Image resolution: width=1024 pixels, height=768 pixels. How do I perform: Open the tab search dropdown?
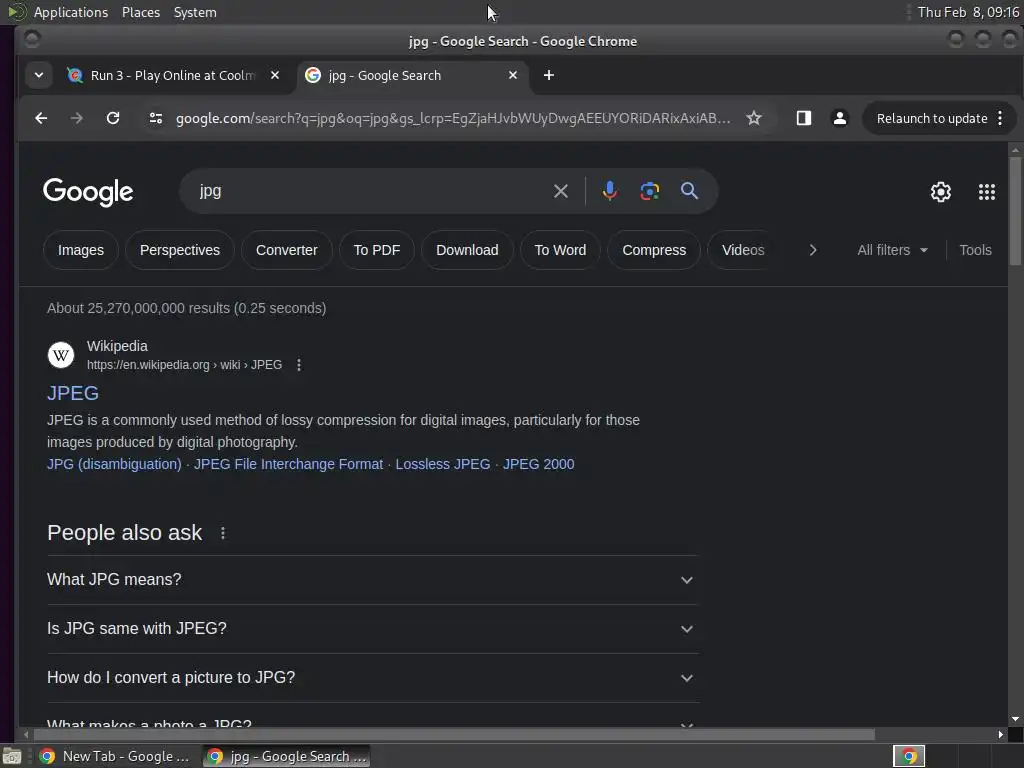coord(39,75)
